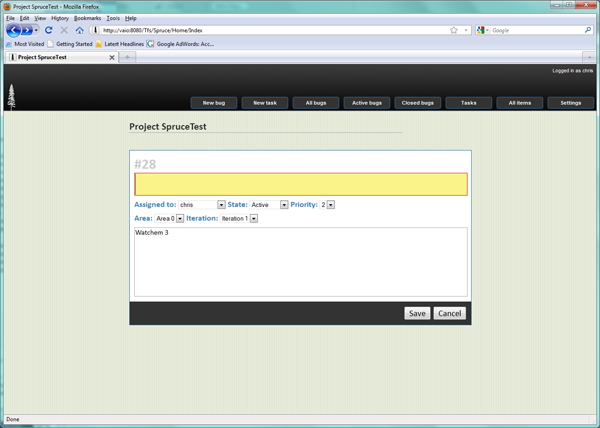
Task: List all tabs with the tab bar arrow
Action: click(589, 57)
